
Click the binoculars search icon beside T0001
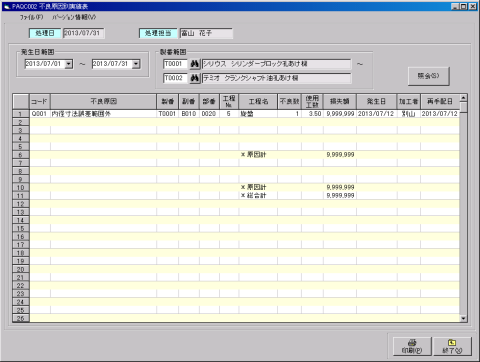pyautogui.click(x=195, y=64)
